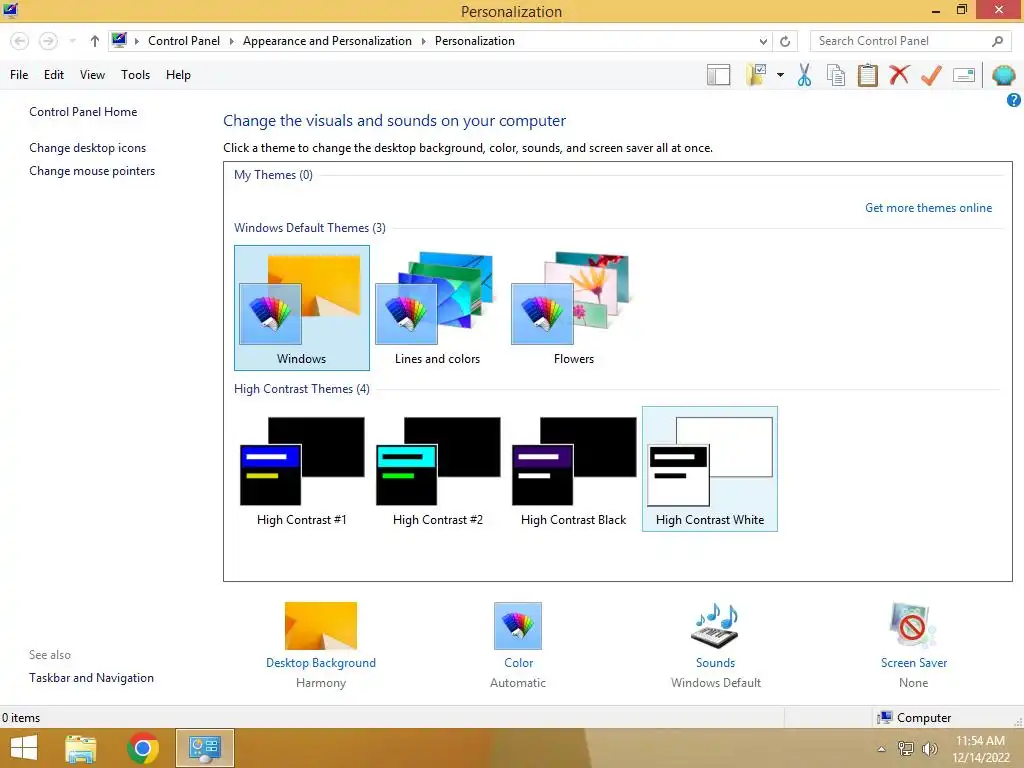The image size is (1024, 768).
Task: Open the Screen Saver settings icon
Action: point(913,626)
